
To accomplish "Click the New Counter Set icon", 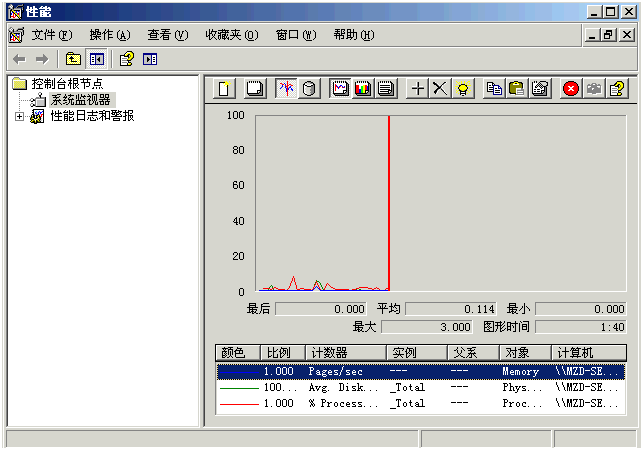I will (x=224, y=88).
